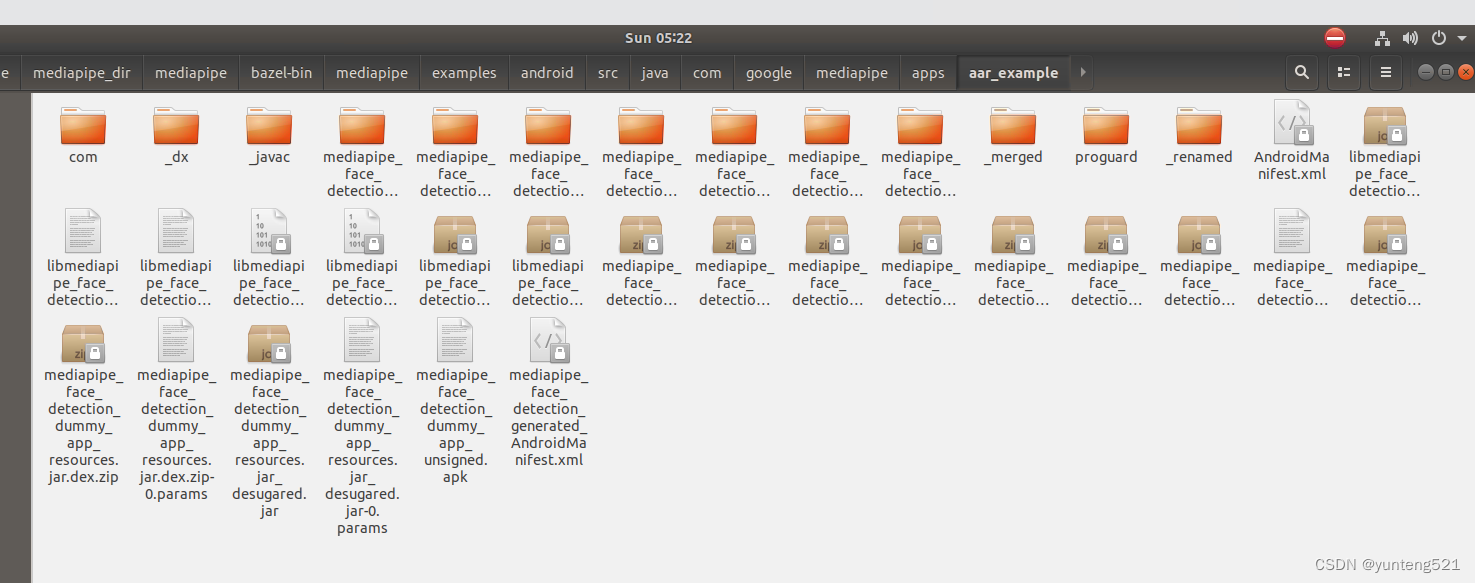Select the jar_desugared.jar-0.params file
Viewport: 1475px width, 583px height.
point(362,428)
